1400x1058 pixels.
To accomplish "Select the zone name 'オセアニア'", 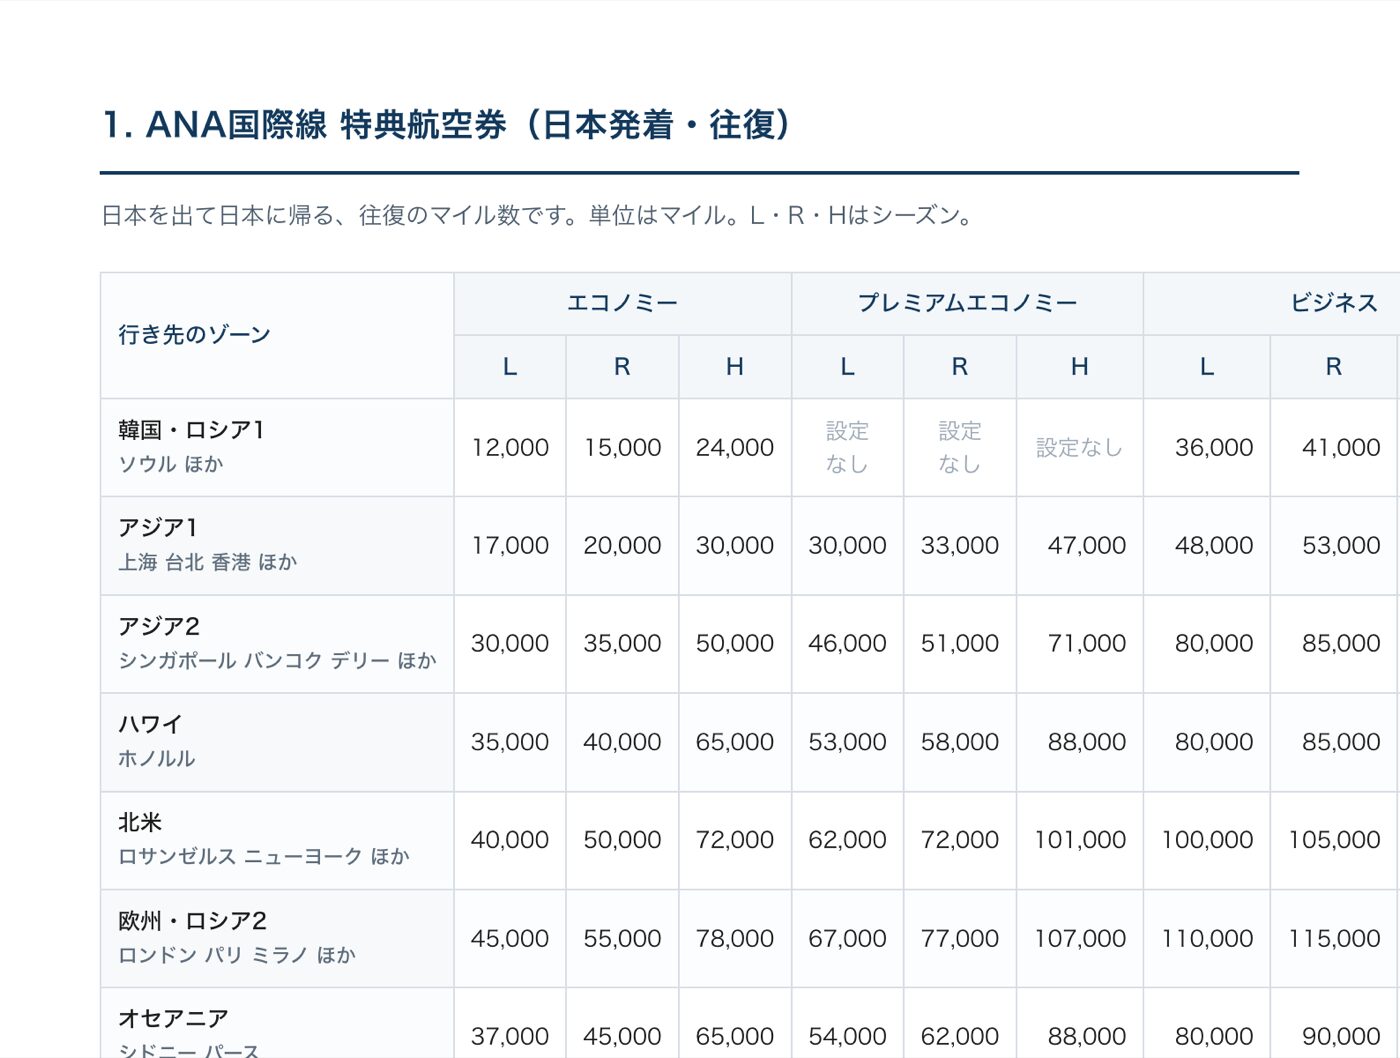I will [x=173, y=1019].
